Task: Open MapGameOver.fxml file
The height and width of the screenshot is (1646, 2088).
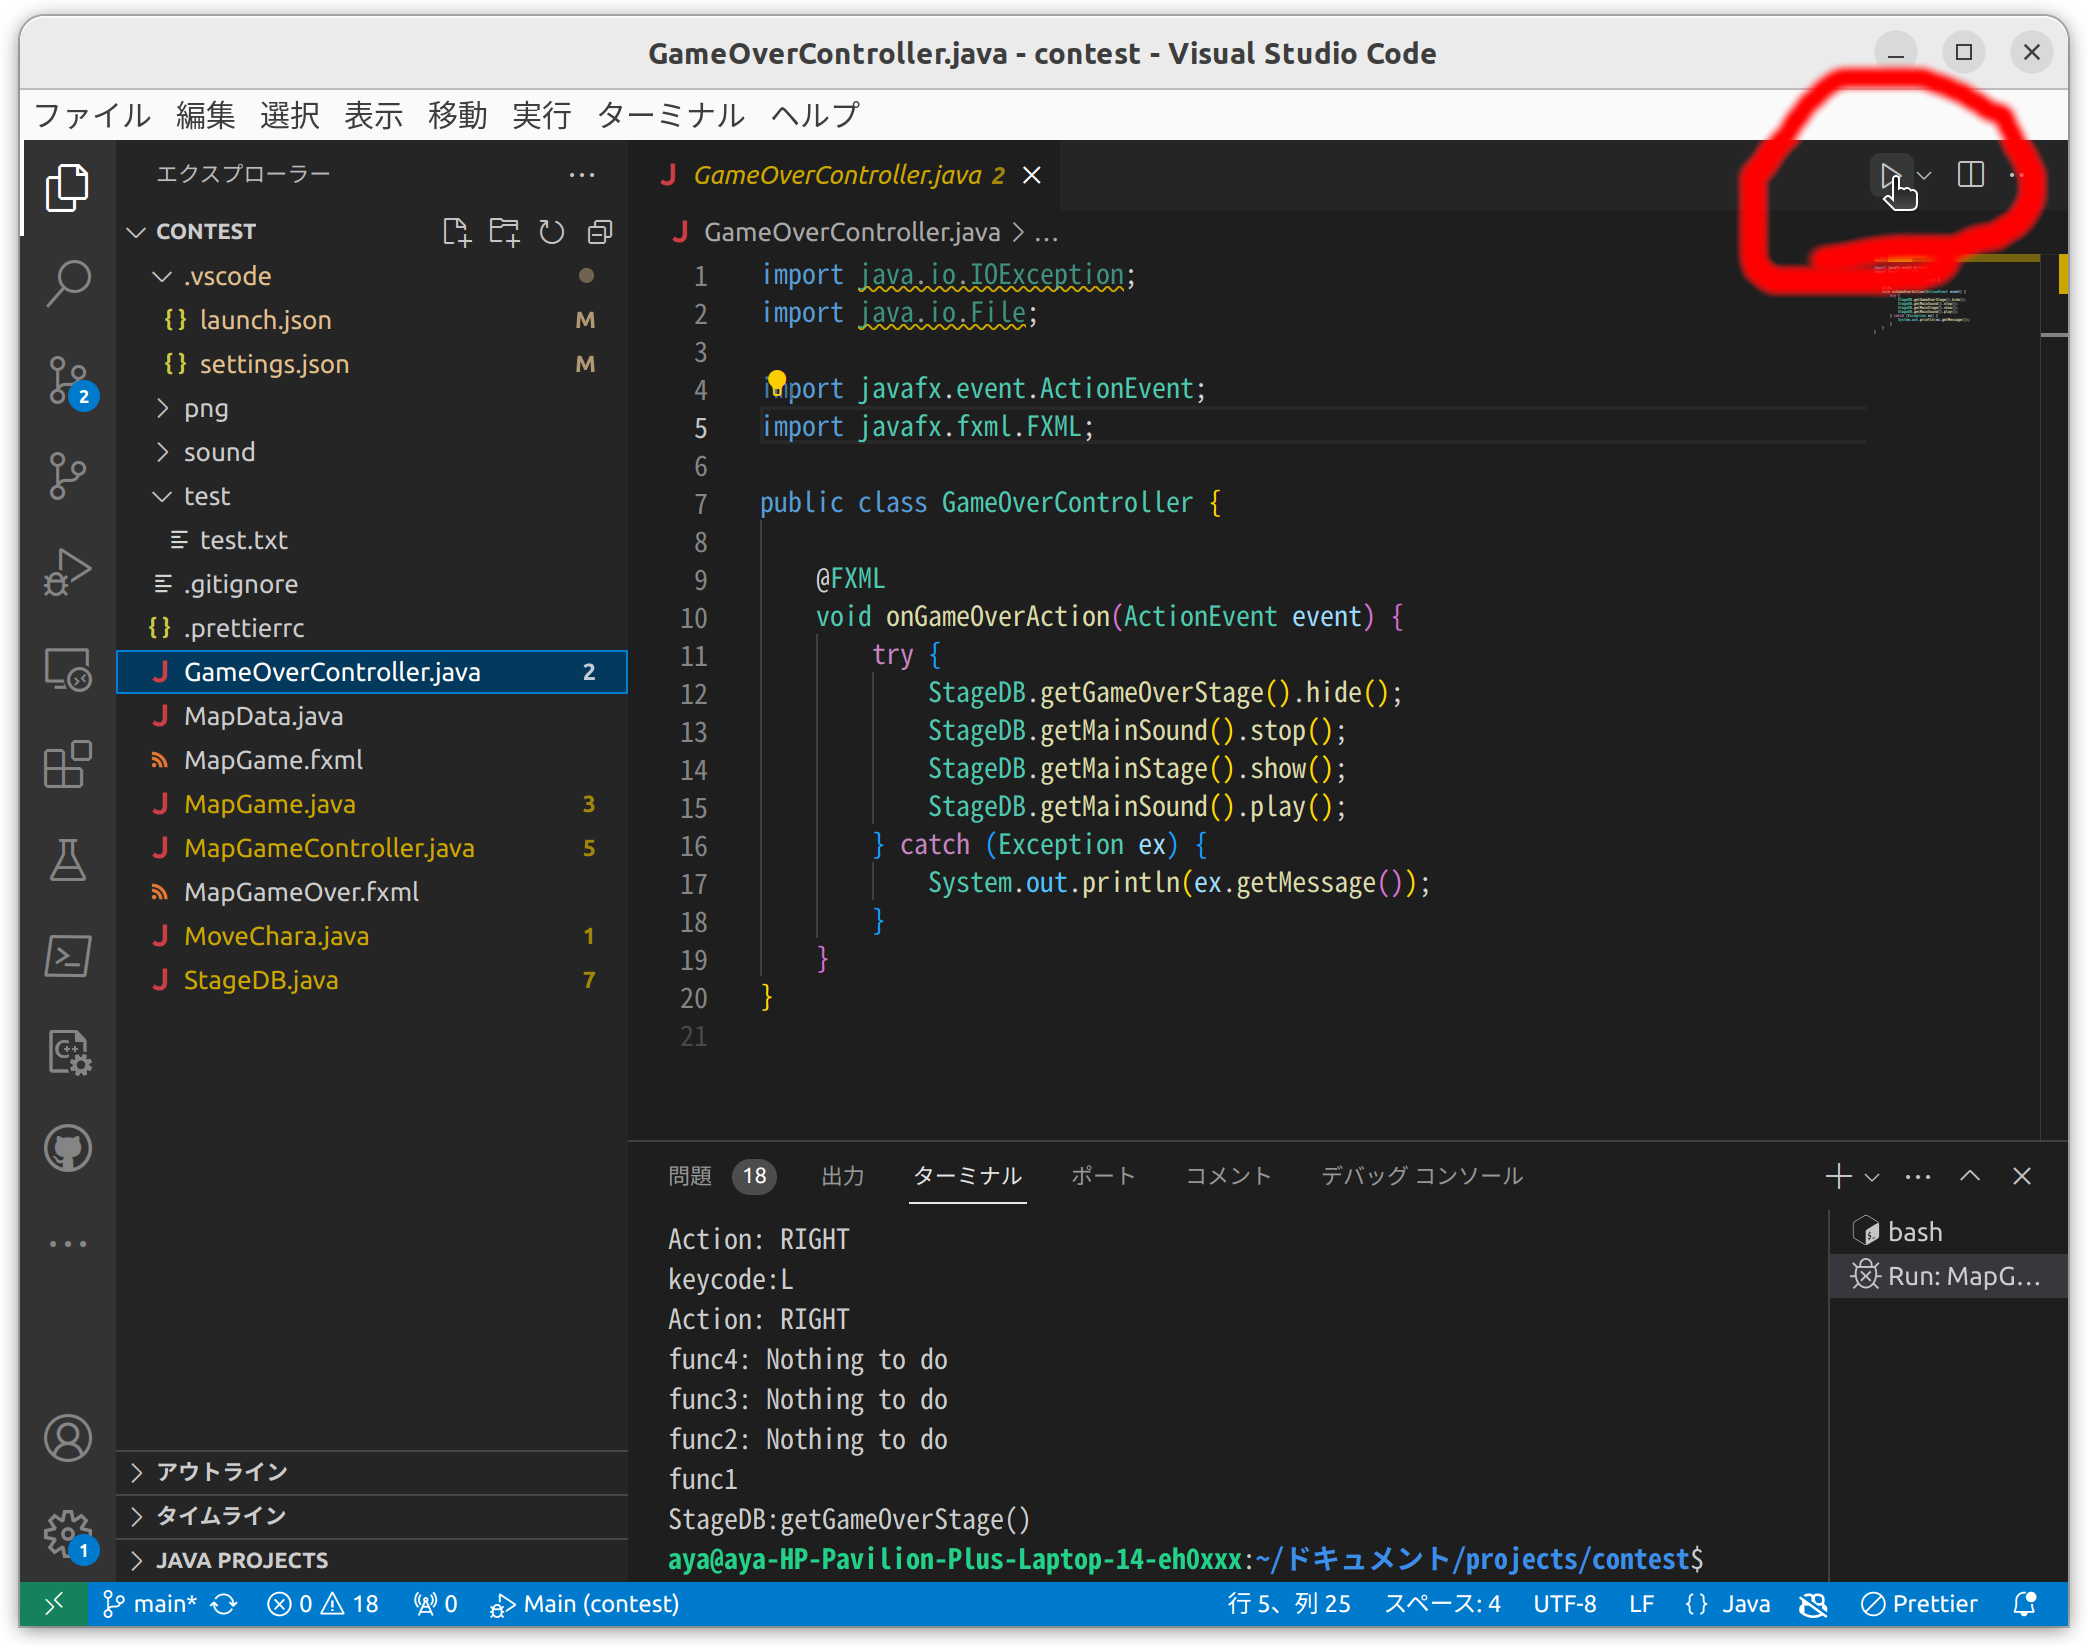Action: coord(372,892)
